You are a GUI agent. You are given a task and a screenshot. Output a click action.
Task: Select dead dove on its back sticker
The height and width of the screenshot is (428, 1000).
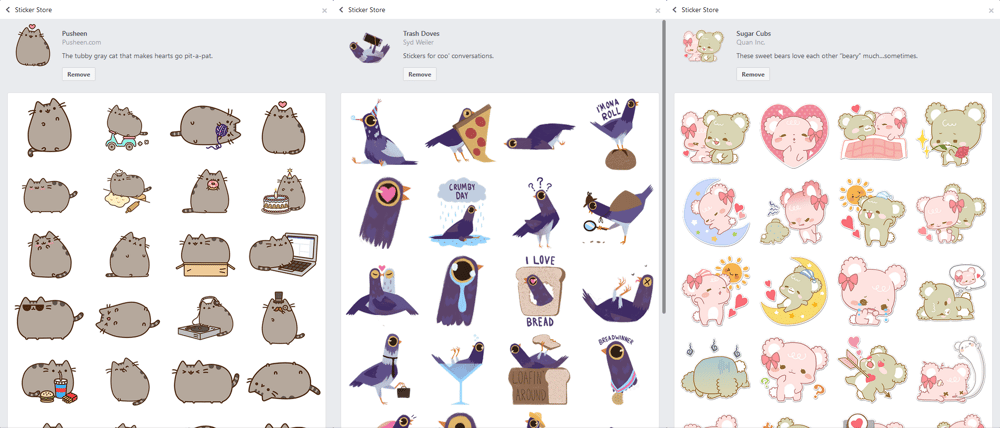tap(617, 293)
